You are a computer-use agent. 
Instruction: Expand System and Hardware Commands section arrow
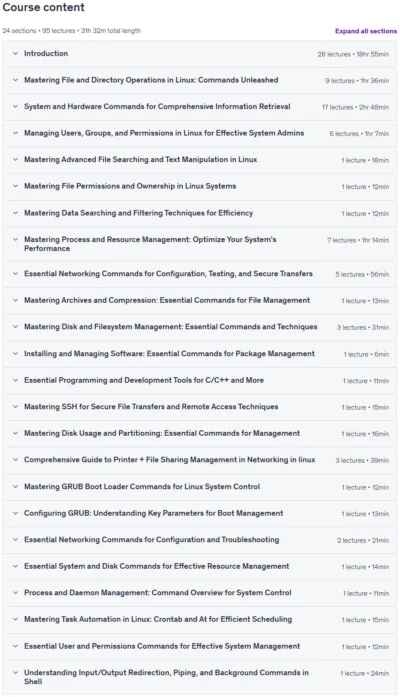(x=16, y=107)
